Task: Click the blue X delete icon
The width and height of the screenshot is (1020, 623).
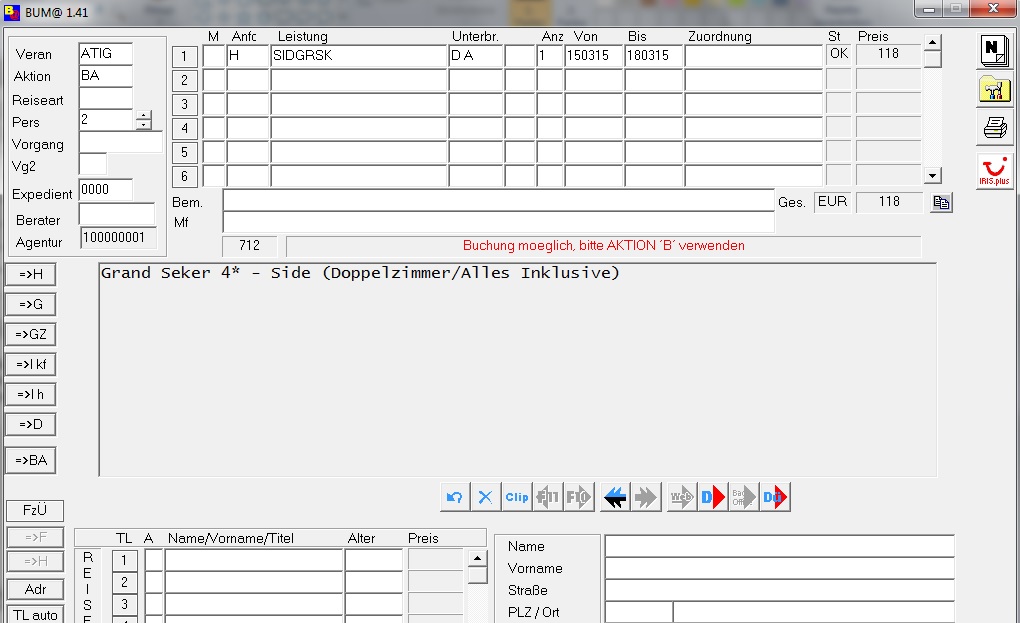Action: (485, 497)
